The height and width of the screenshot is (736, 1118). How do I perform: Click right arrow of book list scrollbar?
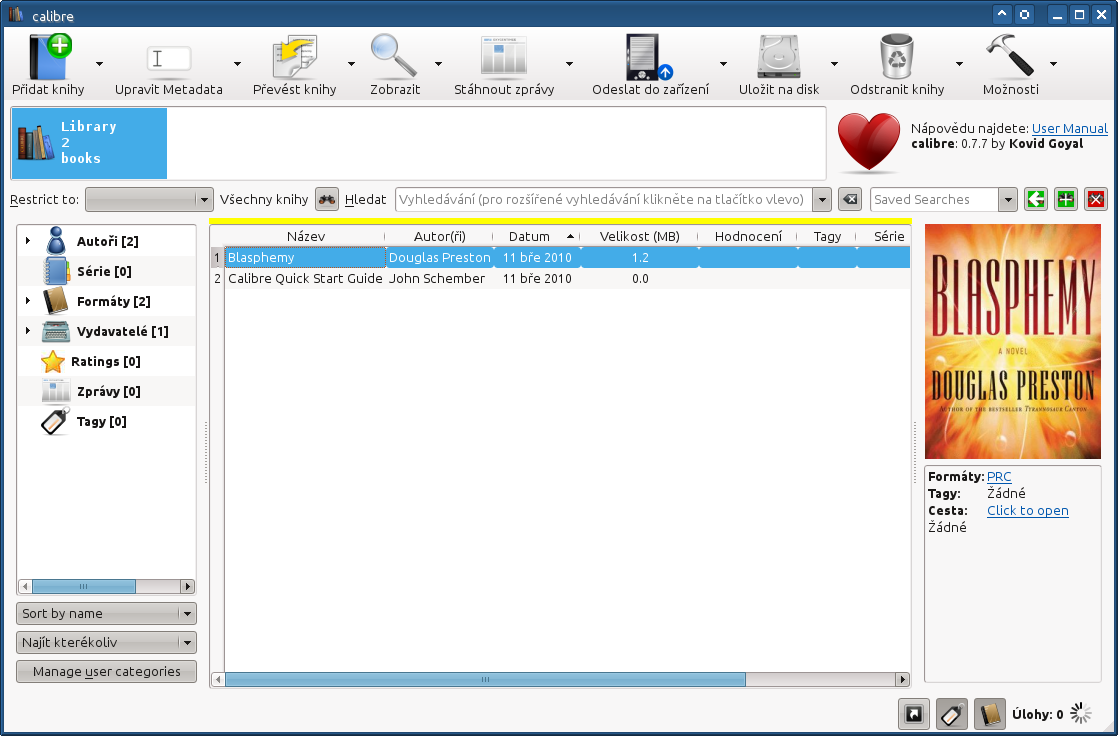pyautogui.click(x=903, y=680)
